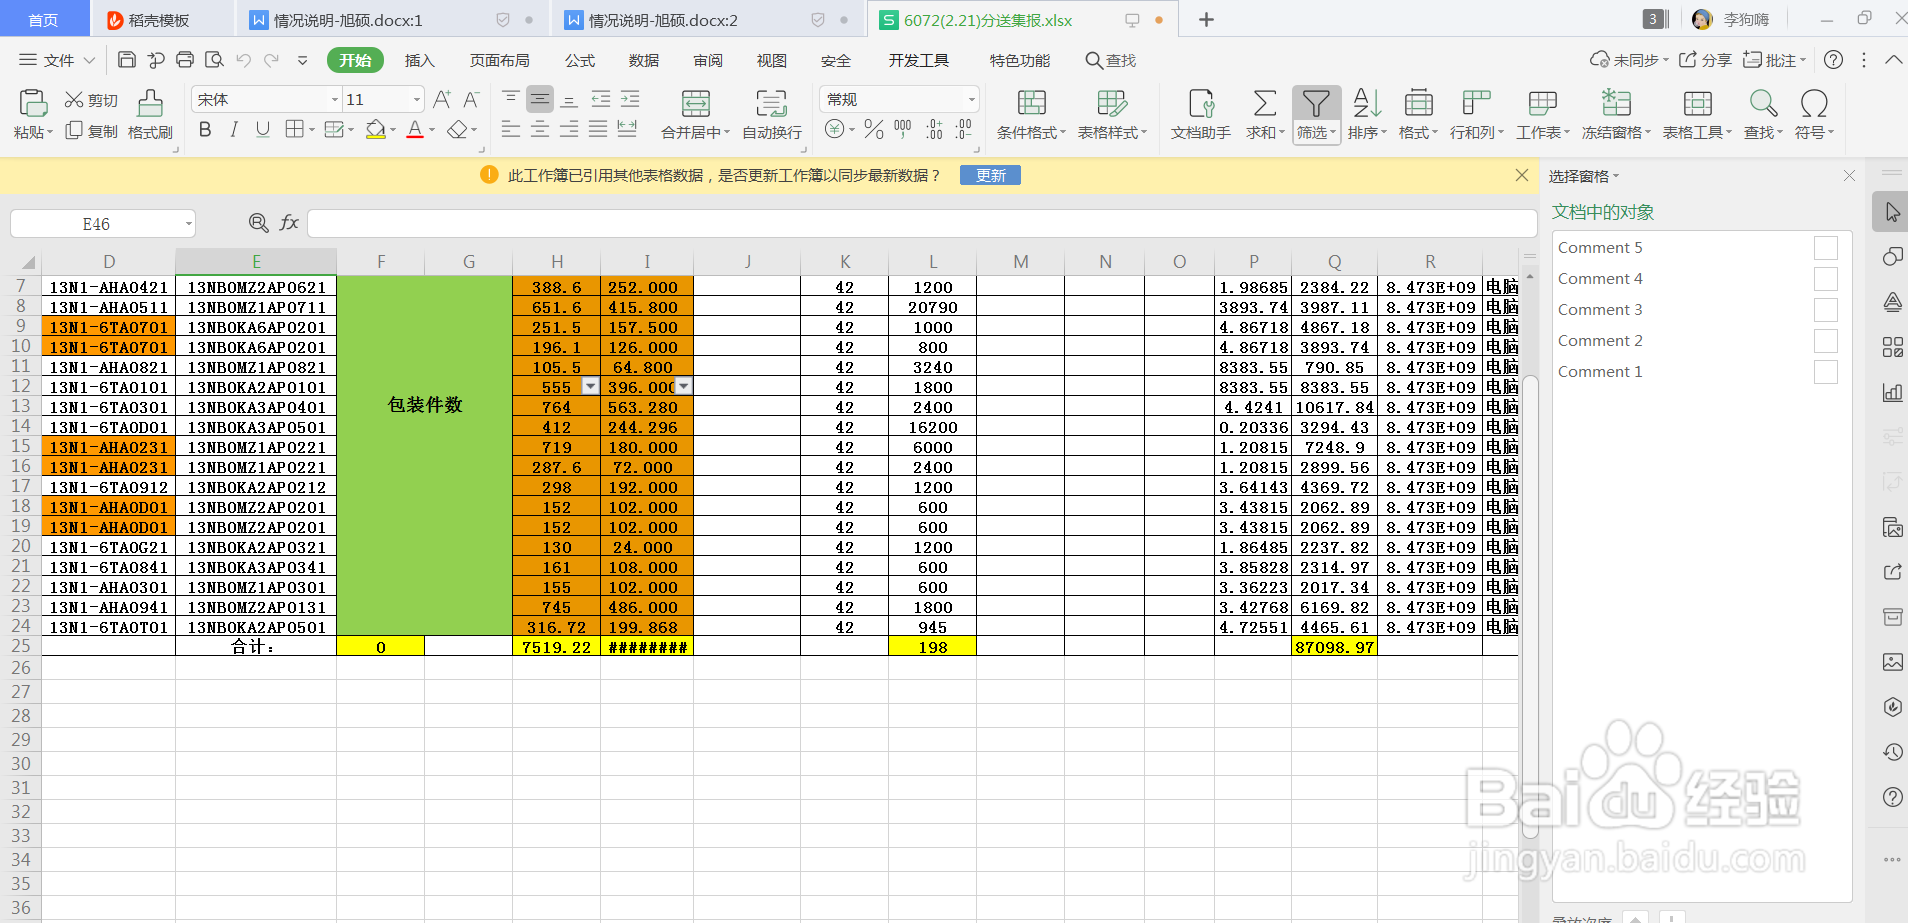Open the font name 宋体 dropdown
Image resolution: width=1908 pixels, height=923 pixels.
(x=335, y=99)
